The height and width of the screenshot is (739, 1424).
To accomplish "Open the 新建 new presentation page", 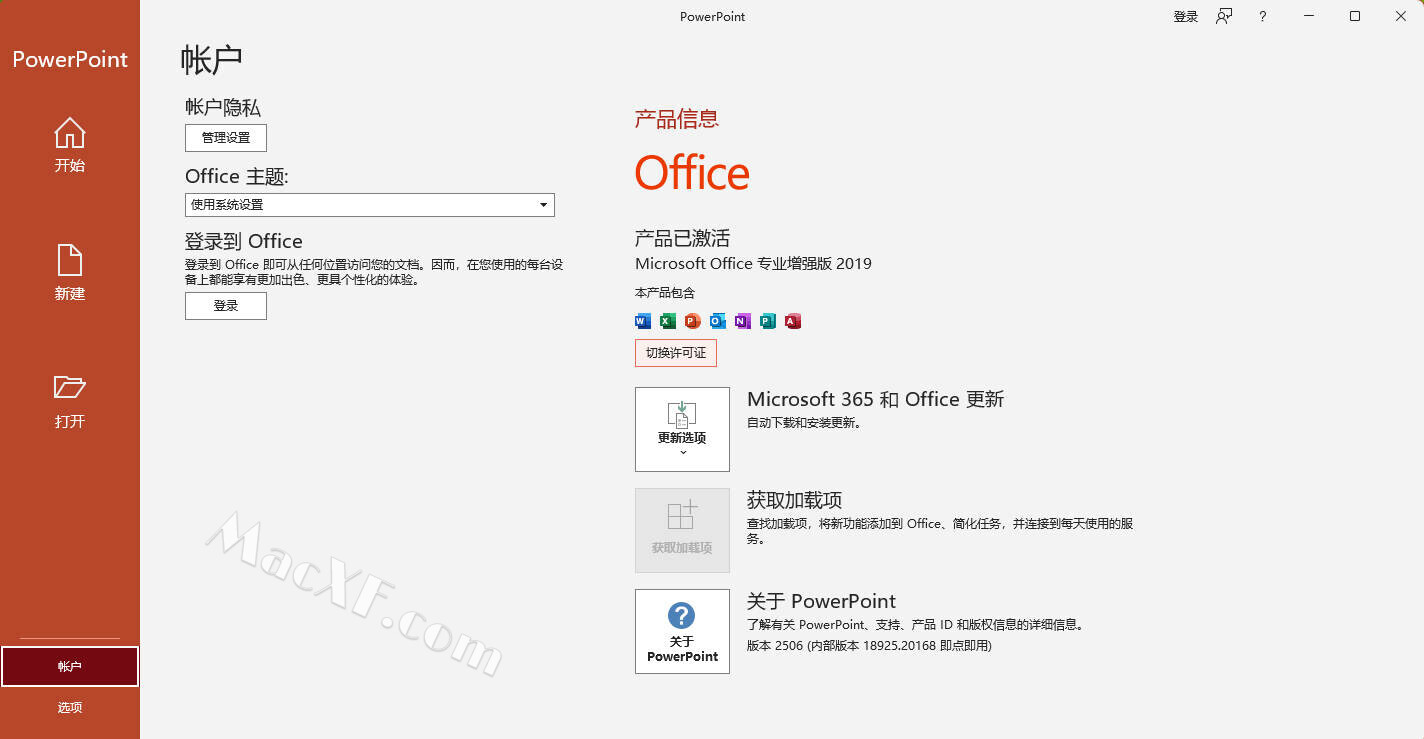I will (69, 273).
